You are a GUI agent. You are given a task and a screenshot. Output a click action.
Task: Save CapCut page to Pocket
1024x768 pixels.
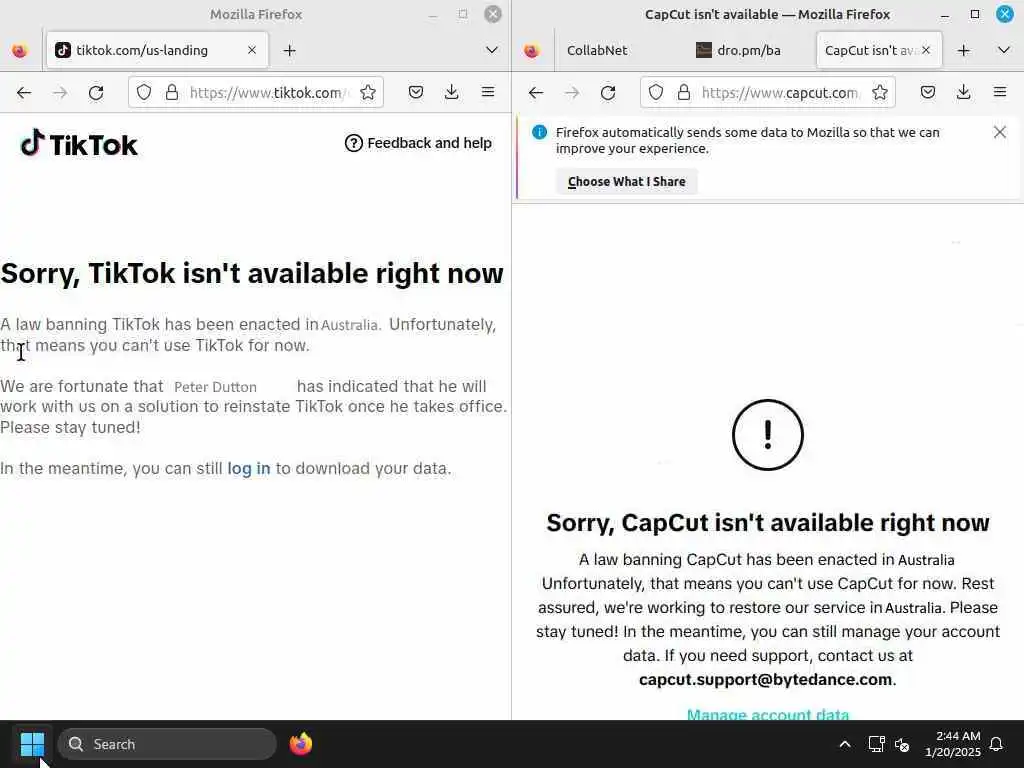pos(927,93)
